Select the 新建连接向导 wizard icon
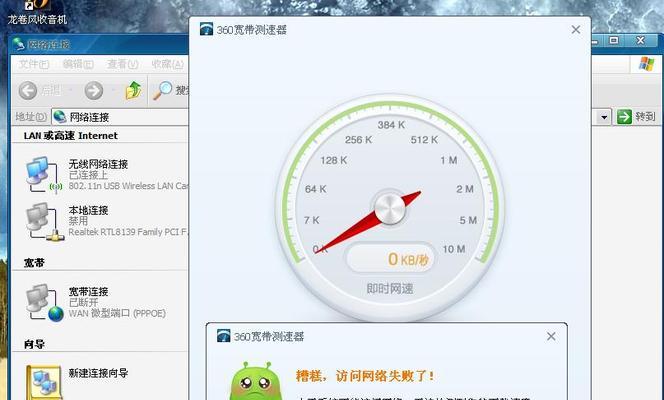The image size is (664, 400). (44, 382)
